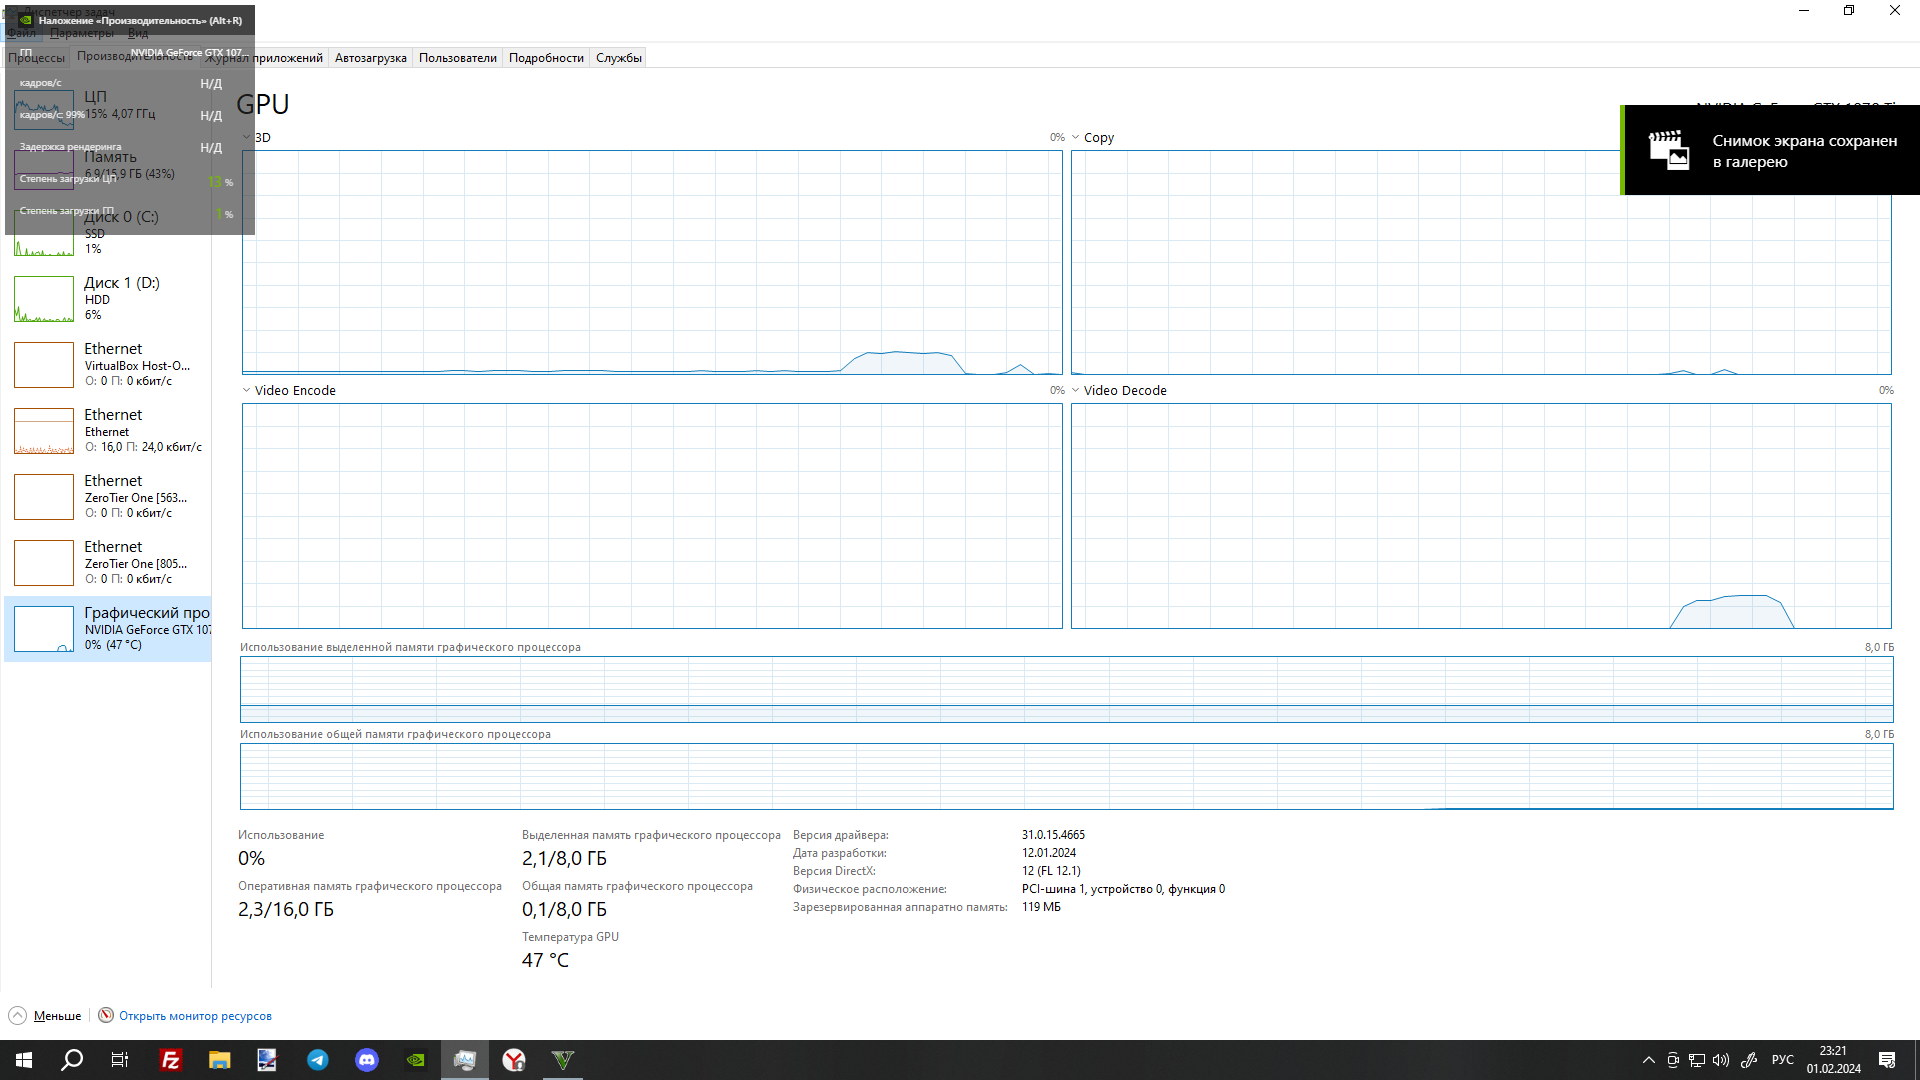Click the resource monitor gauge icon
This screenshot has width=1920, height=1080.
106,1015
